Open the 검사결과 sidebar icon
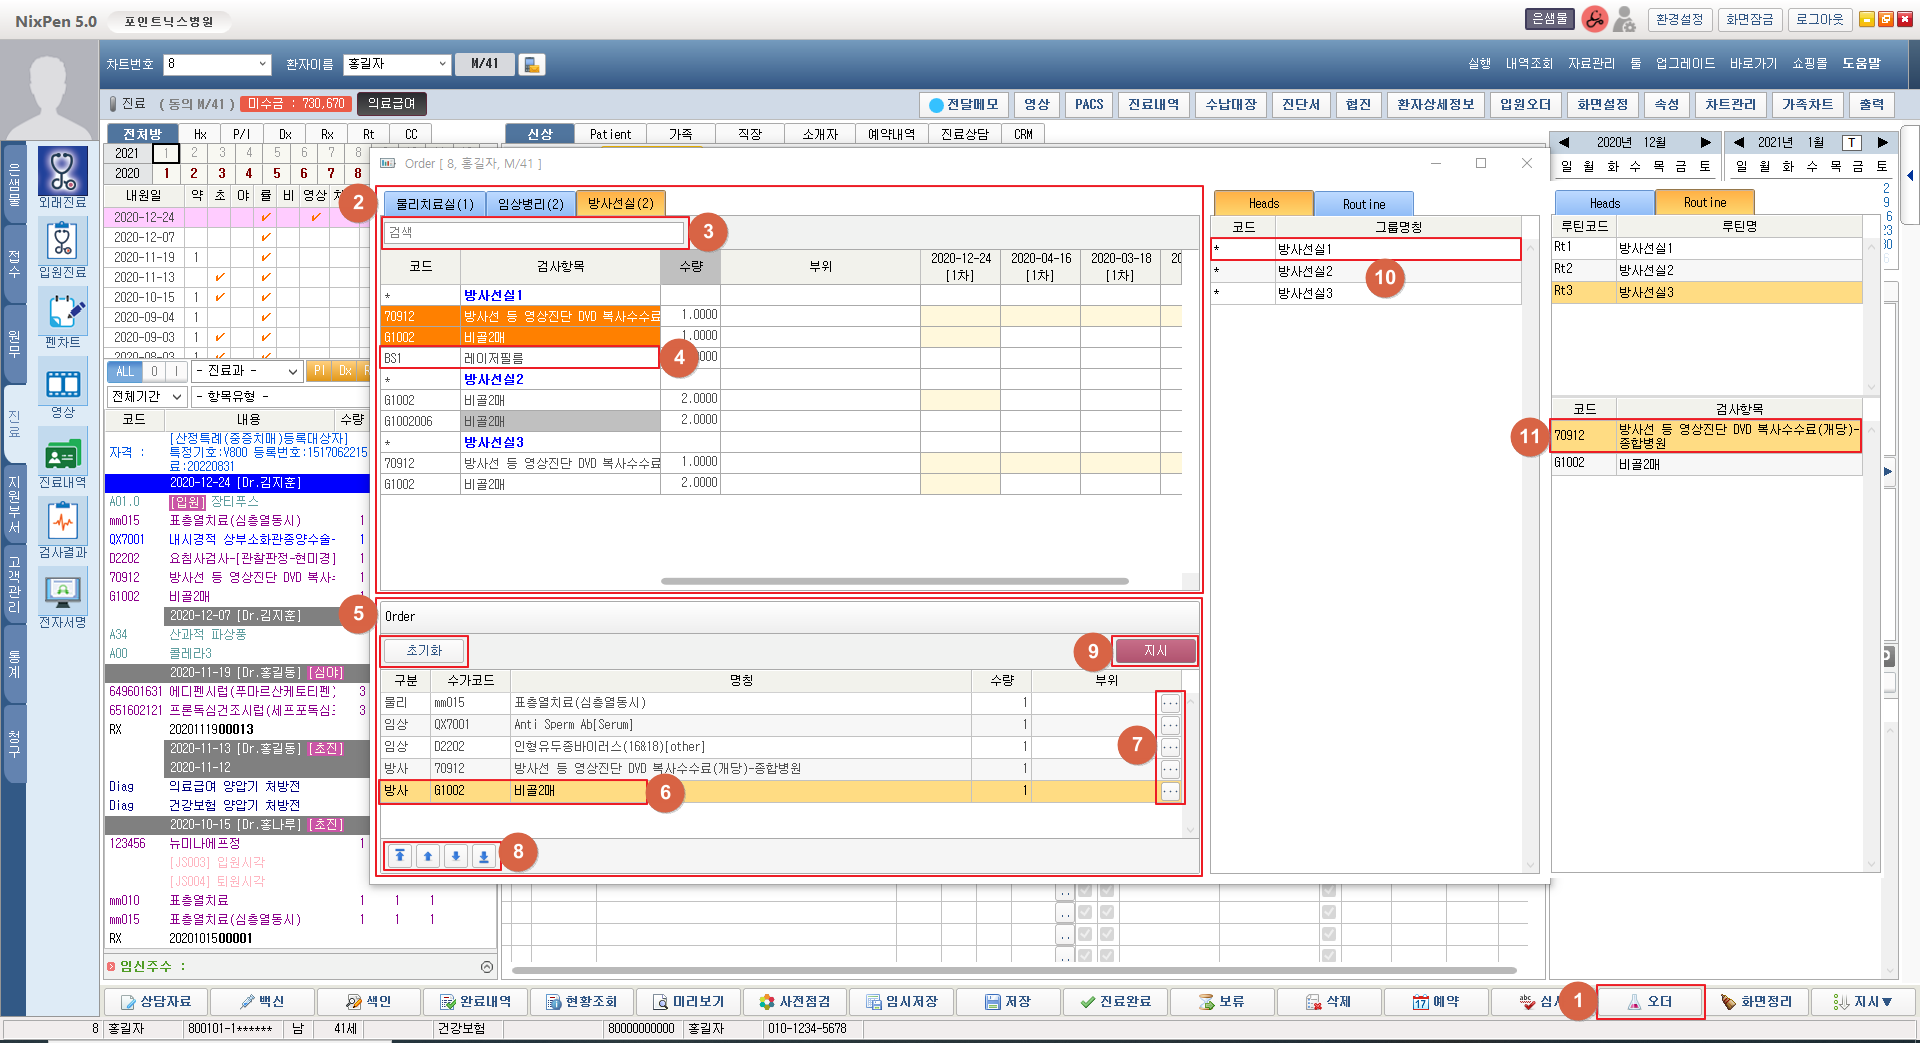Image resolution: width=1920 pixels, height=1043 pixels. click(62, 522)
